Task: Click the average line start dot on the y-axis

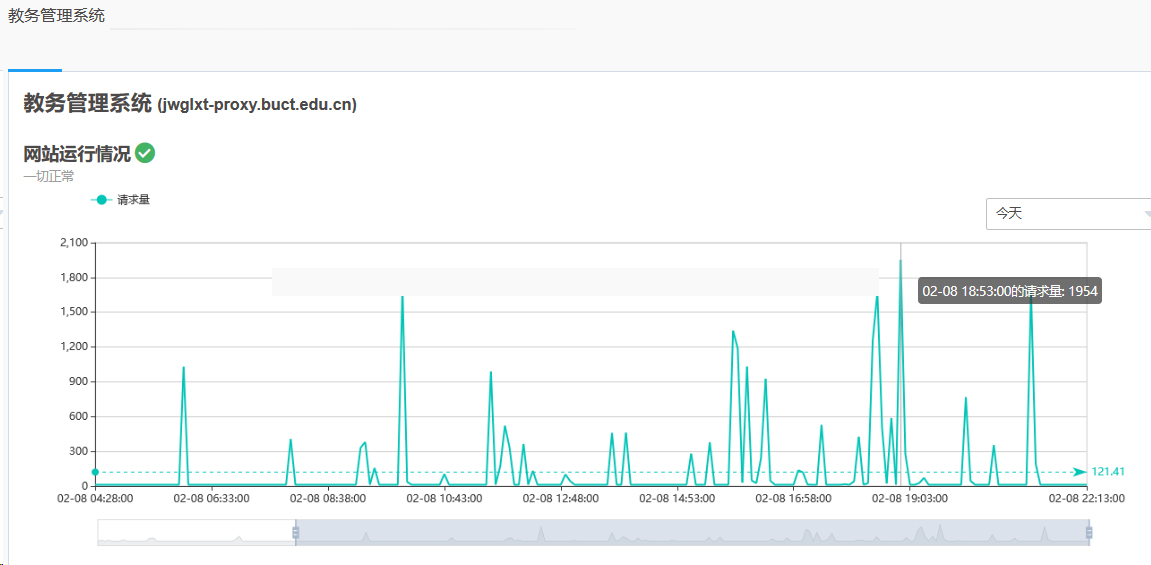Action: [95, 472]
